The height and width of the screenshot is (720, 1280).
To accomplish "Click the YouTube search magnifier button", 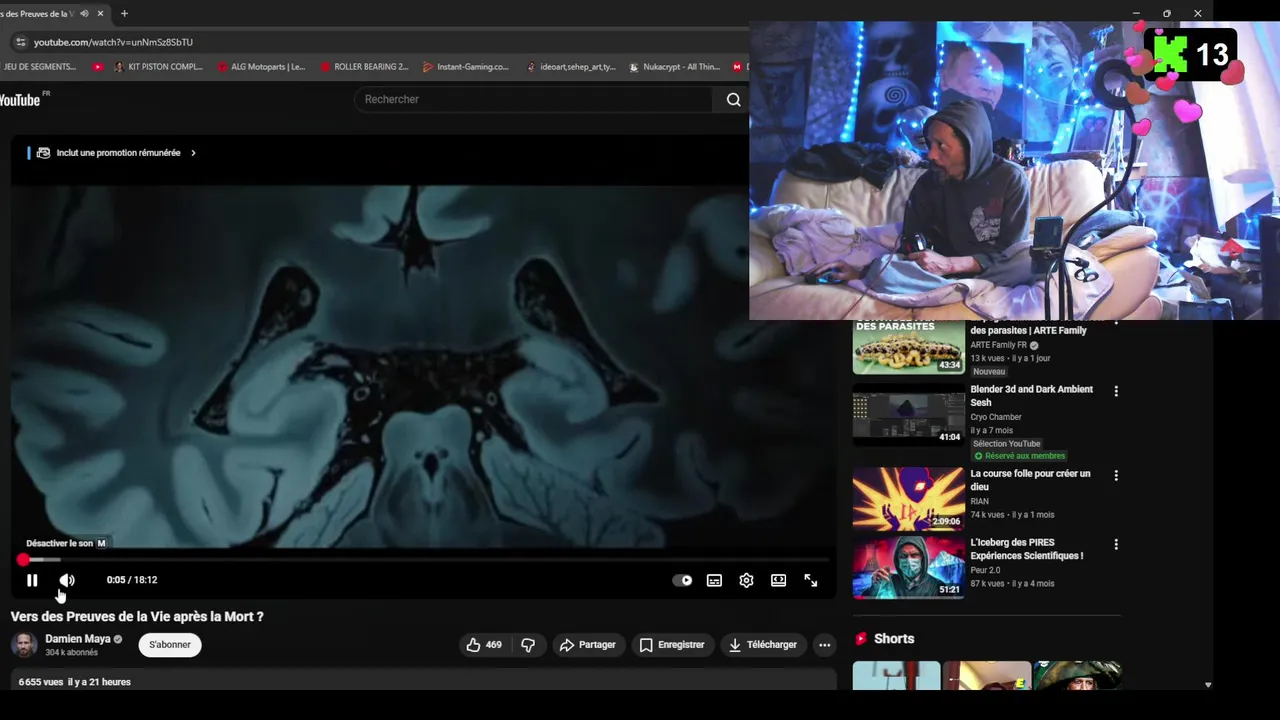I will point(734,99).
